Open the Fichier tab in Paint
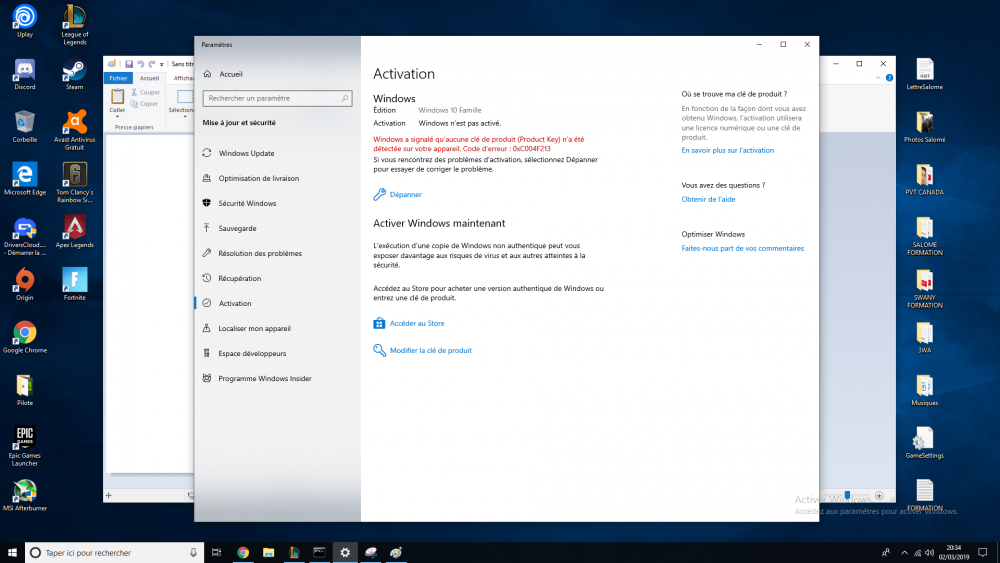Image resolution: width=1000 pixels, height=563 pixels. (x=118, y=78)
